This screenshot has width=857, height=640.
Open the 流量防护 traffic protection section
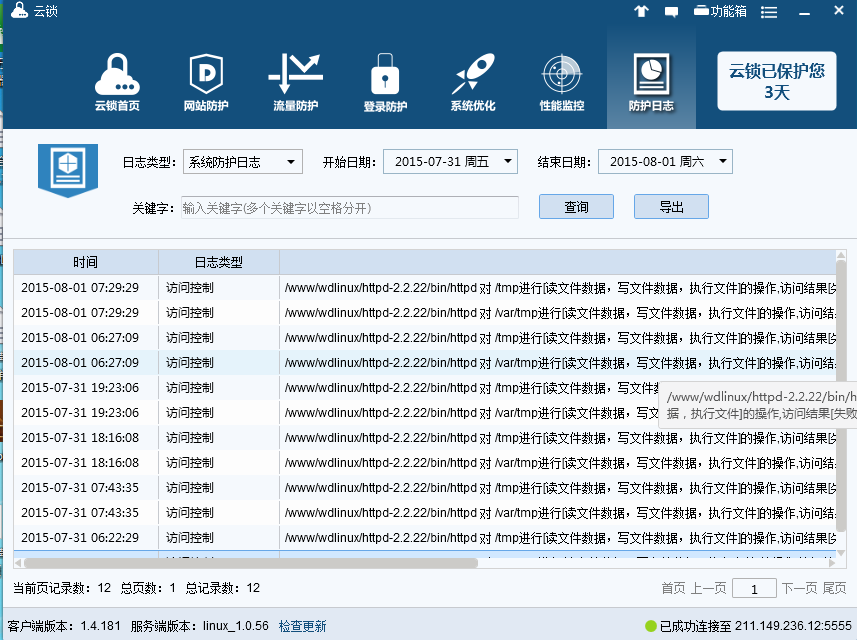coord(295,82)
